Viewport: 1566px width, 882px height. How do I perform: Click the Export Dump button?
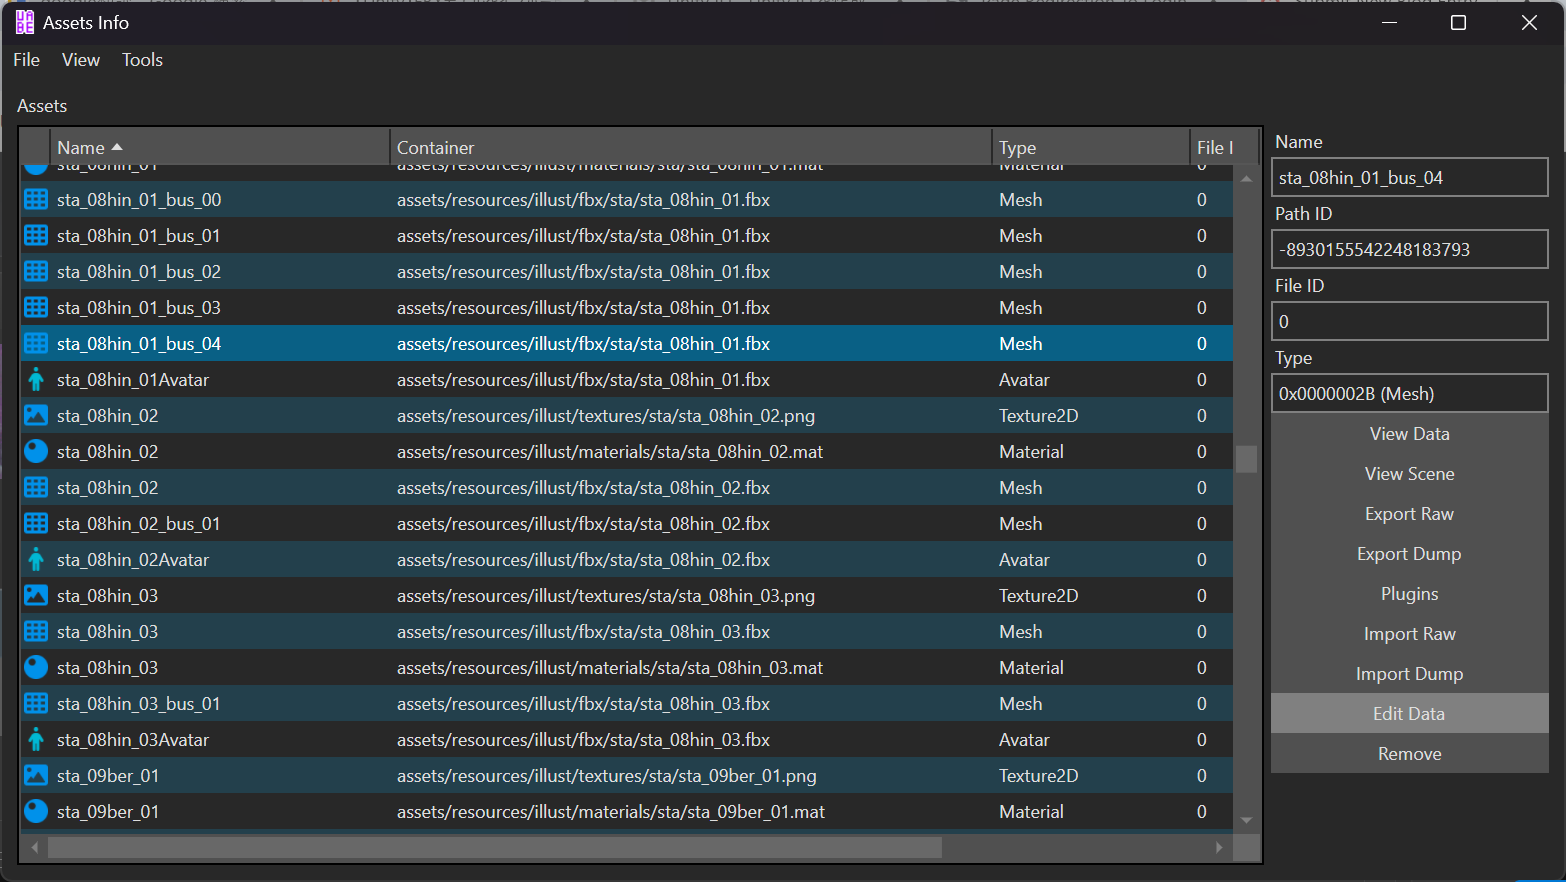1410,553
